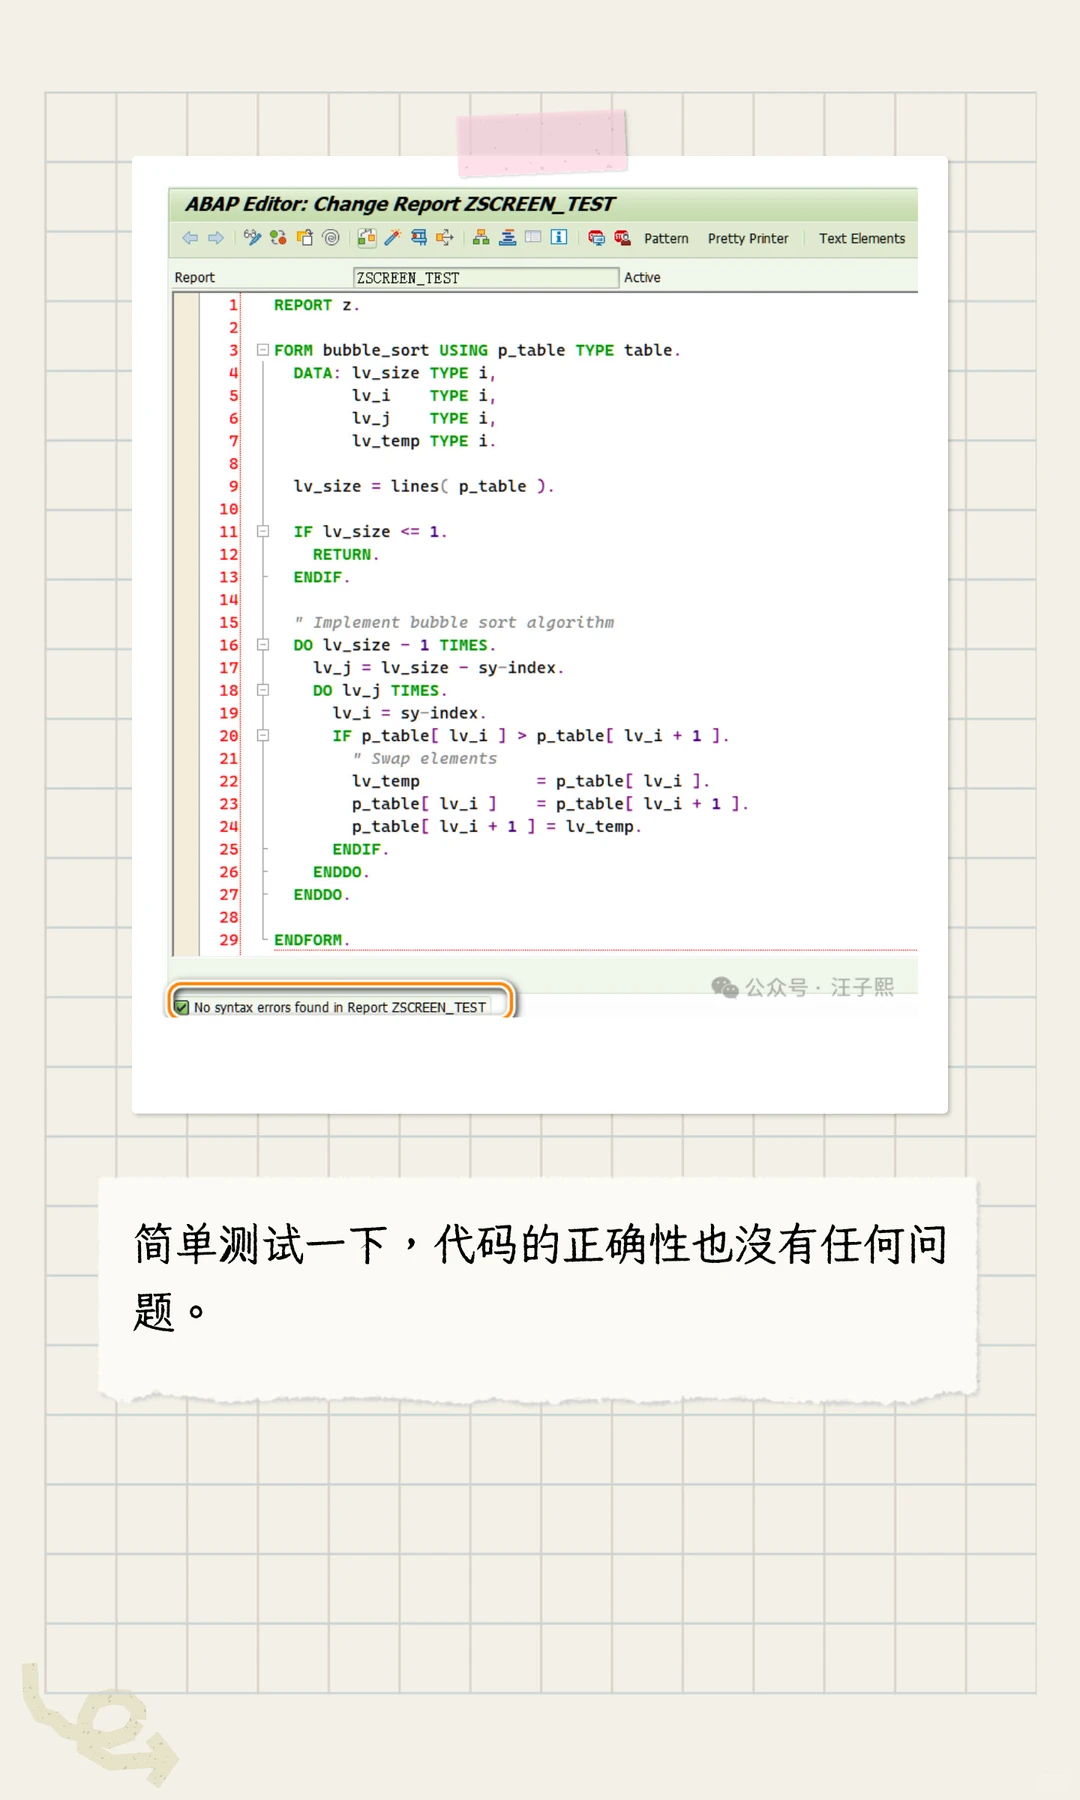Click the Where-Used List icon
This screenshot has height=1800, width=1080.
(x=445, y=238)
